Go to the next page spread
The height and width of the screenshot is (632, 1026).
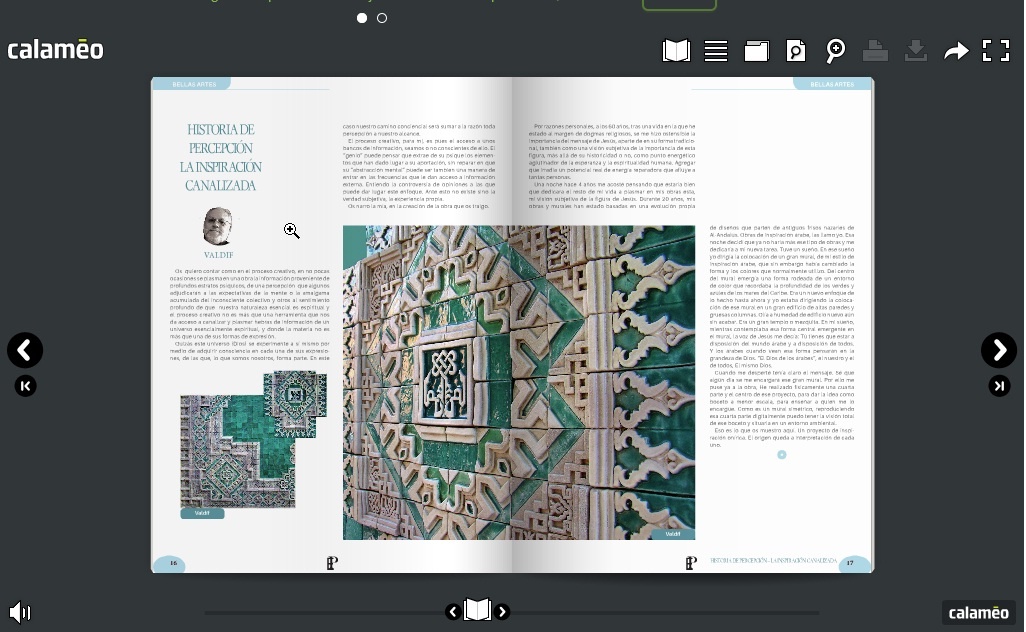coord(999,351)
